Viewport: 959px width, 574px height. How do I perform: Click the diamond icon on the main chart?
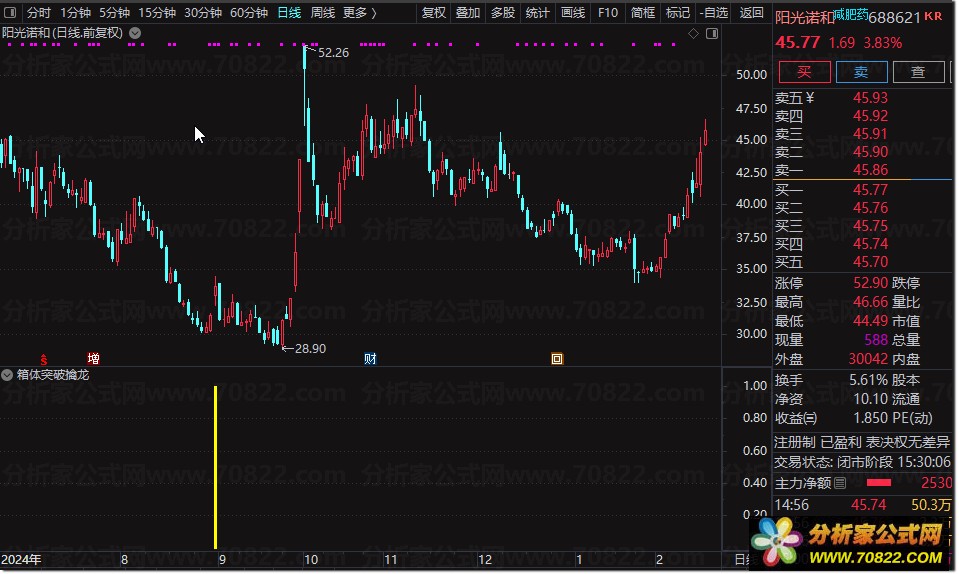coord(693,34)
